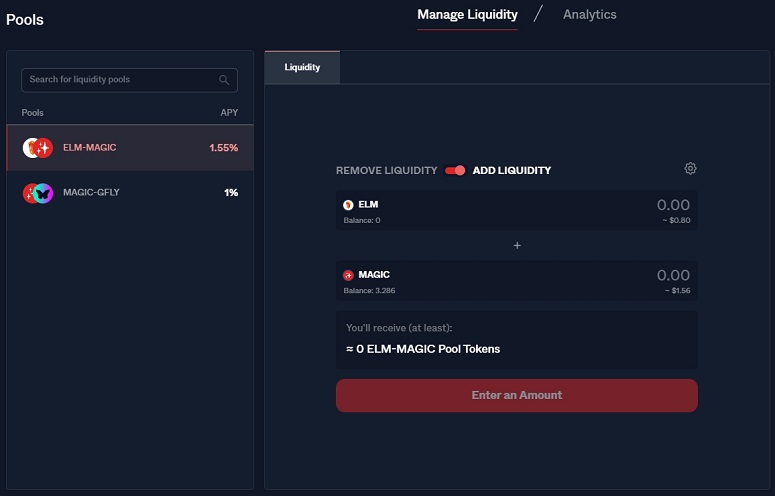
Task: Toggle the Remove/Add Liquidity switch
Action: (455, 170)
